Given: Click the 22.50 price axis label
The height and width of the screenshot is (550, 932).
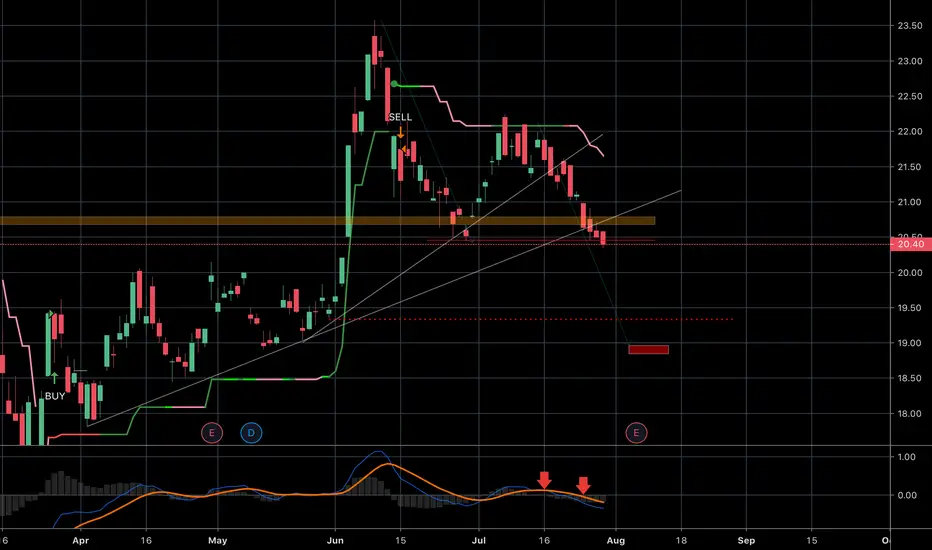Looking at the screenshot, I should click(x=910, y=96).
